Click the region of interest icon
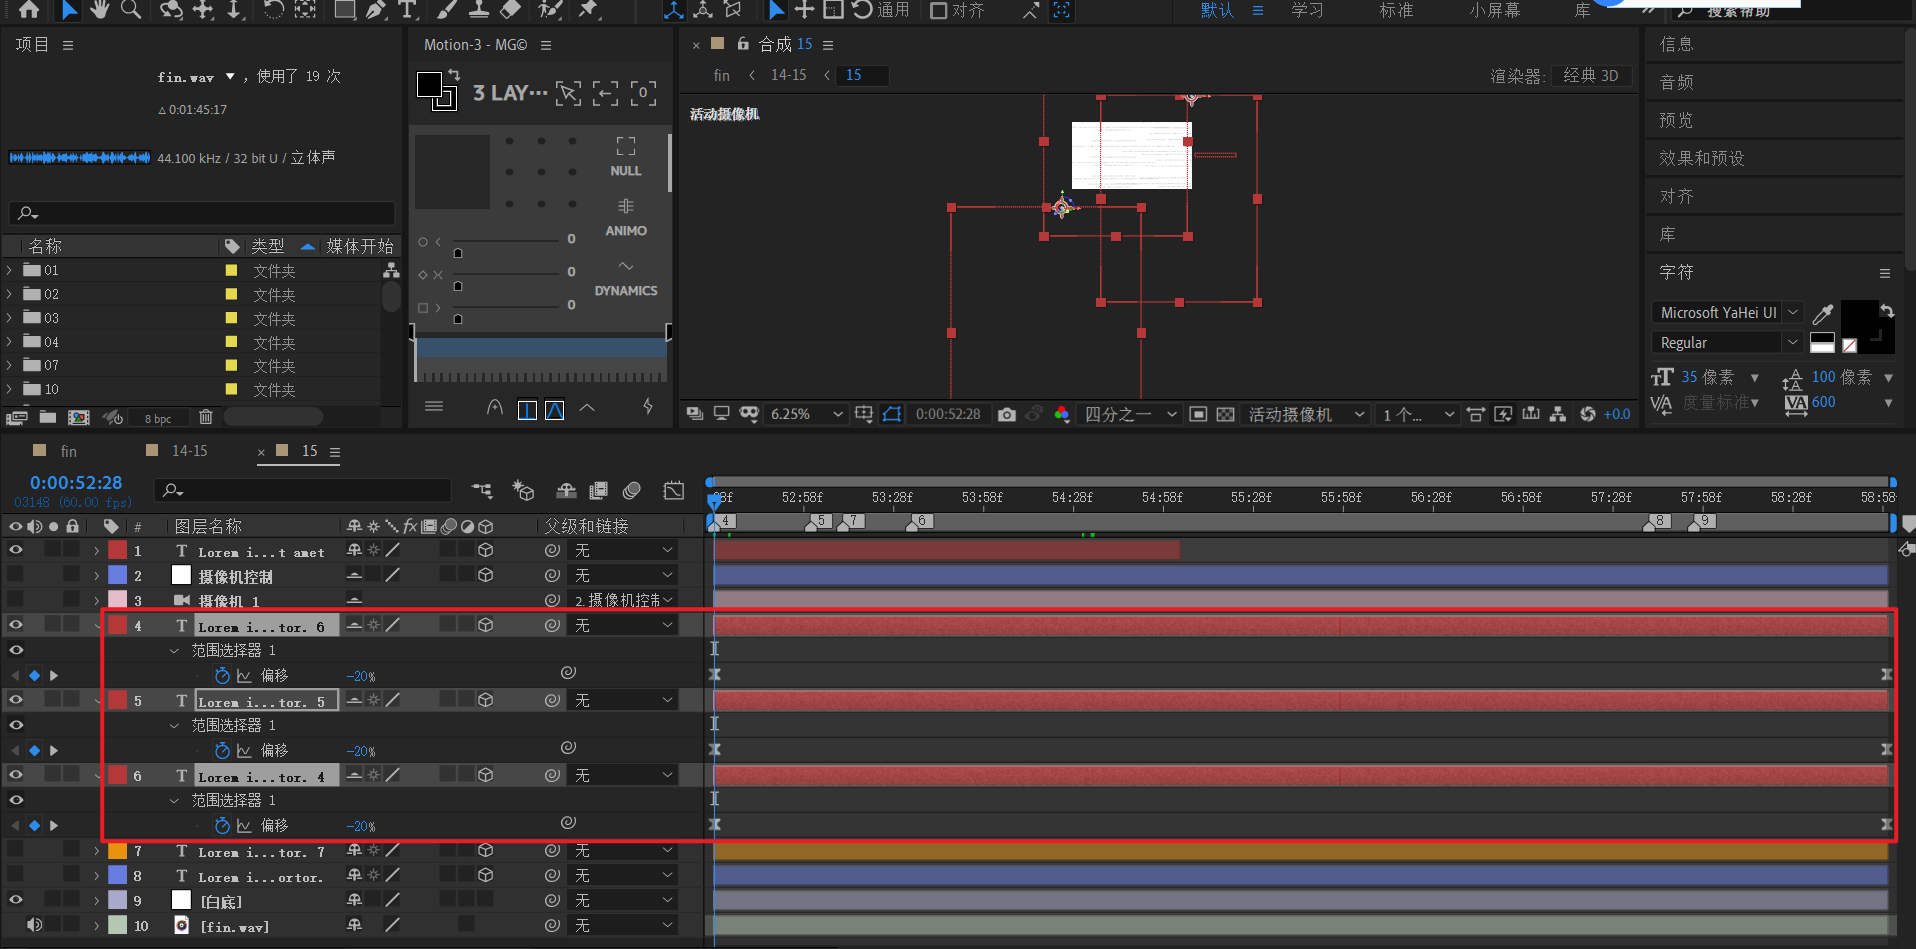1916x949 pixels. coord(1198,414)
